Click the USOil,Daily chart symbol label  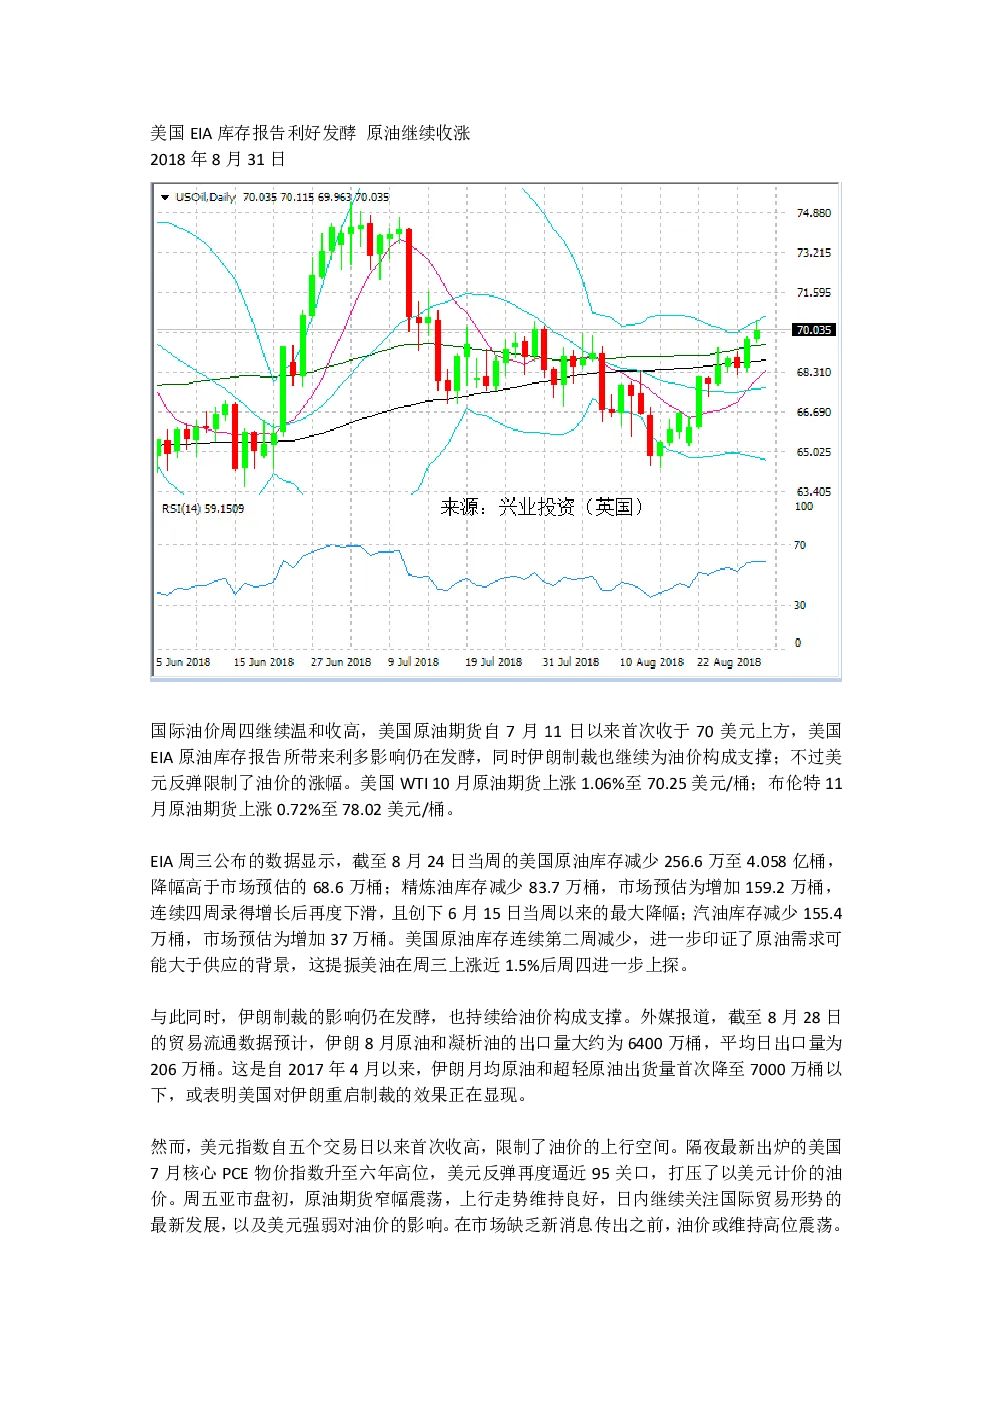[x=205, y=197]
